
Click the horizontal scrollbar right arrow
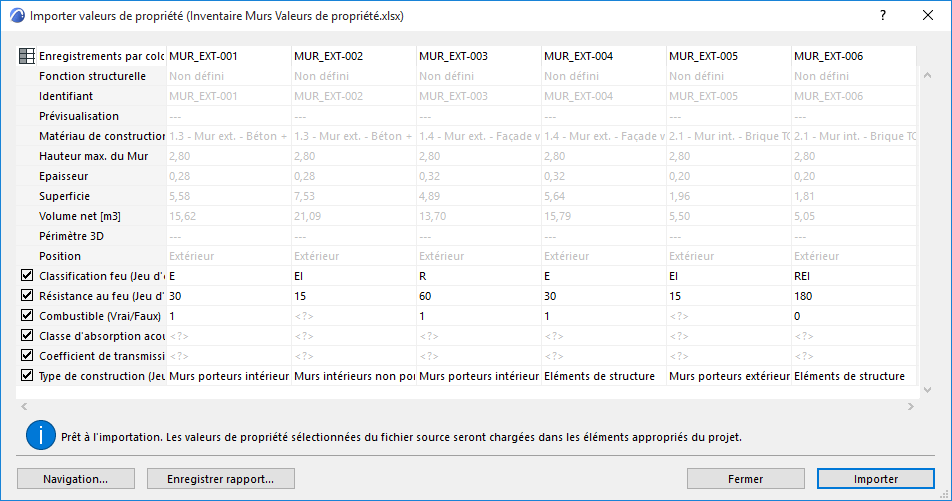pos(911,406)
